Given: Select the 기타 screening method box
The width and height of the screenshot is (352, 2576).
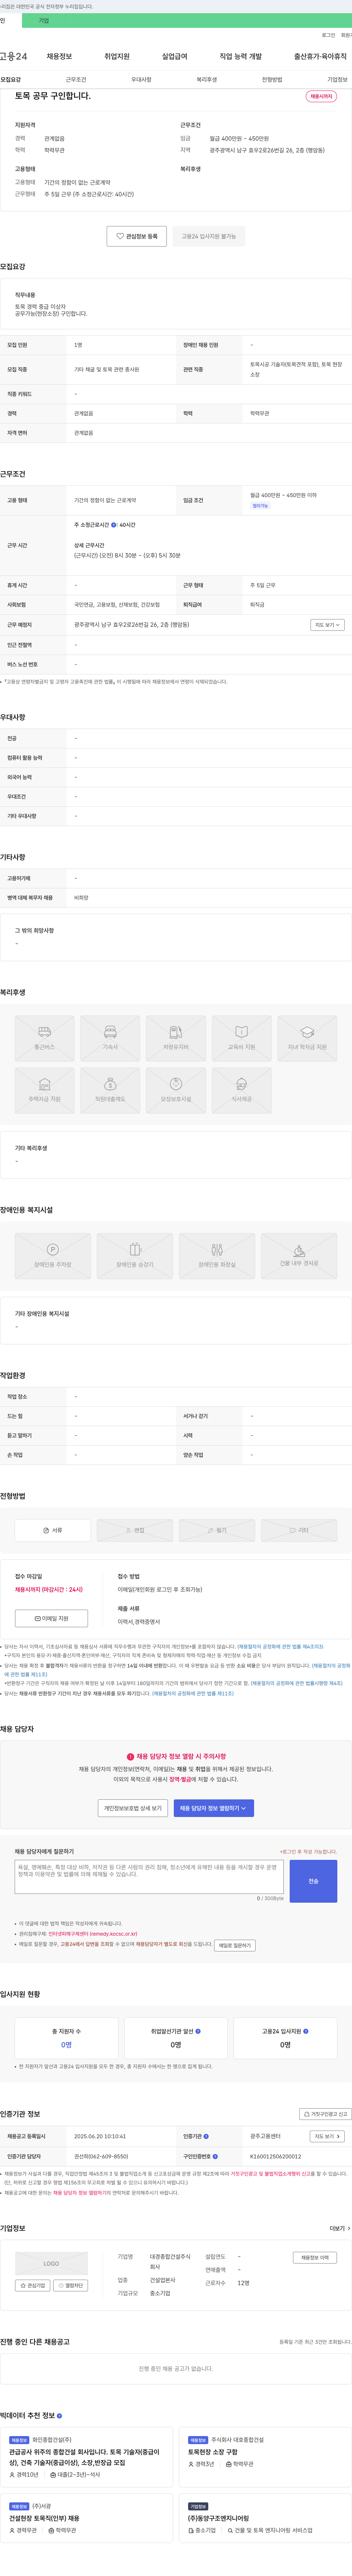Looking at the screenshot, I should [x=299, y=1530].
